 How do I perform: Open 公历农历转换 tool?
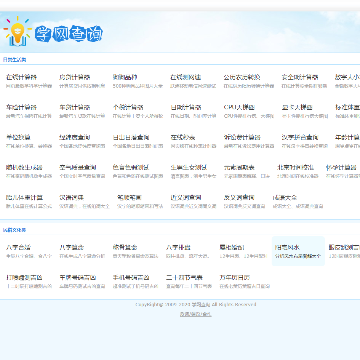[x=242, y=77]
